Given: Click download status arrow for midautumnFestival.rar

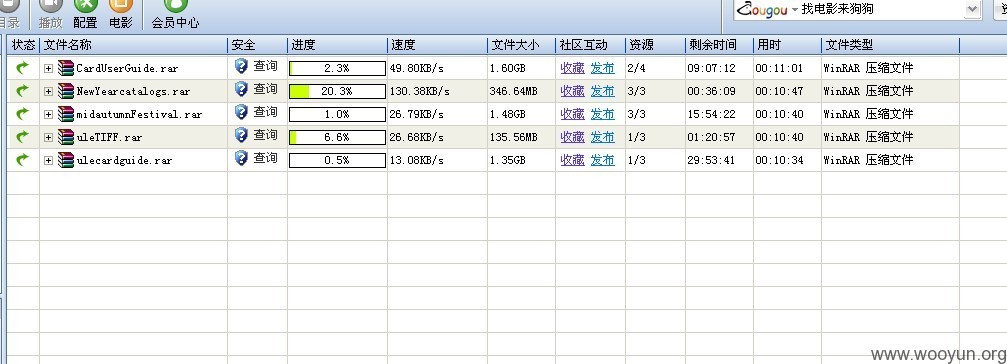Looking at the screenshot, I should 22,114.
